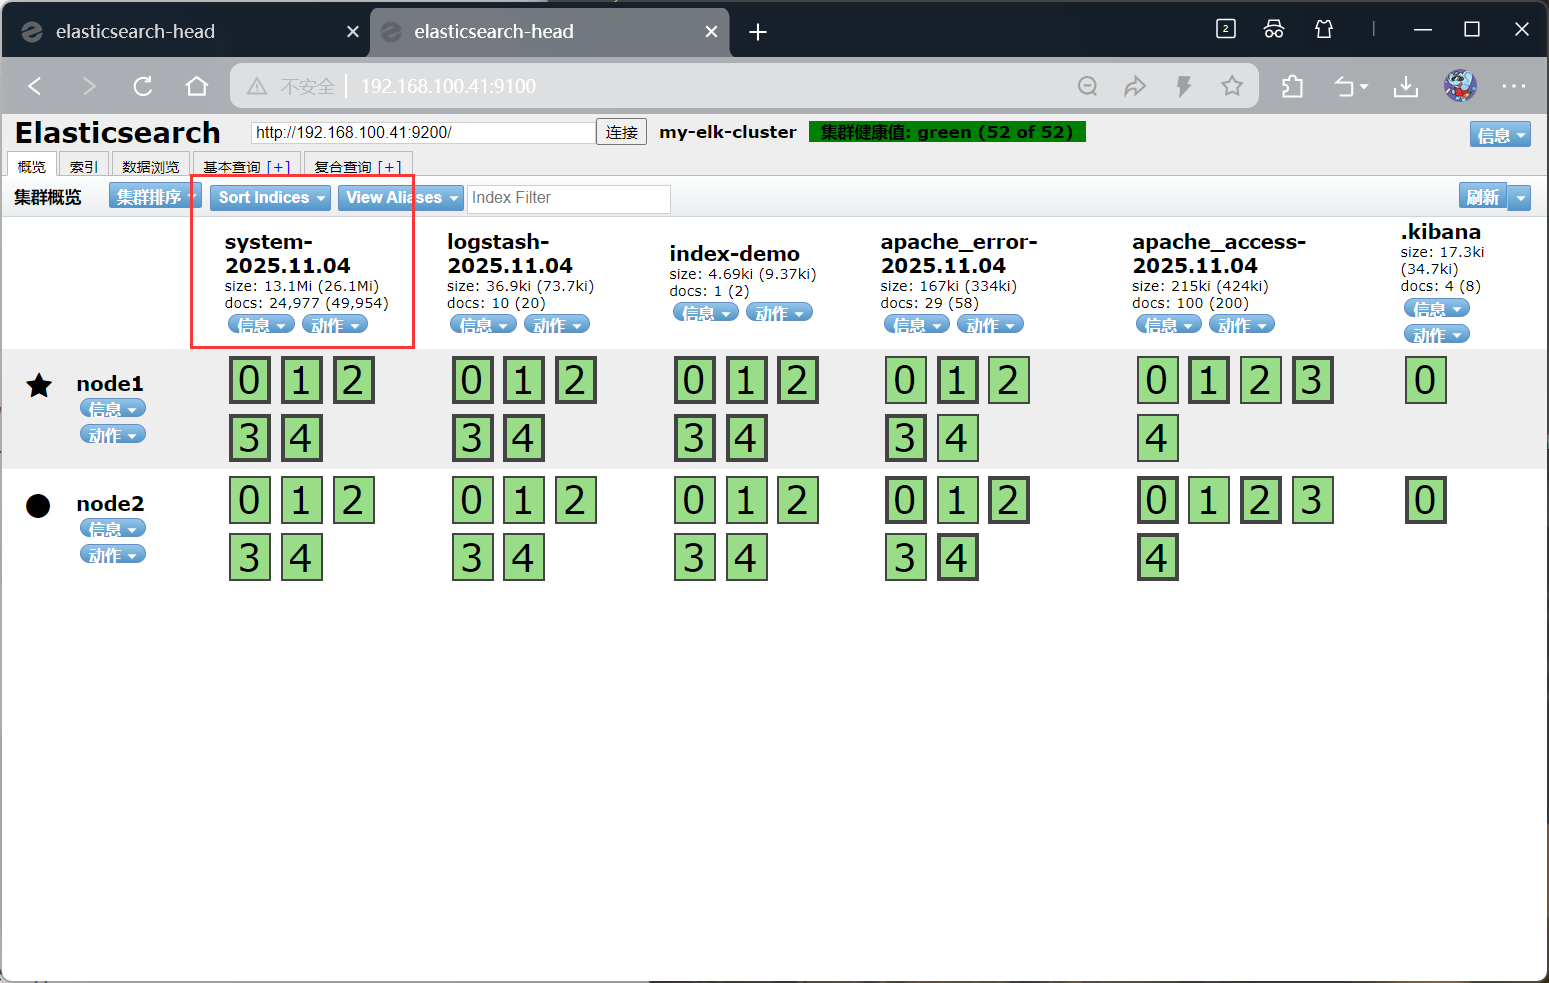Open the downloads panel
This screenshot has width=1549, height=983.
1406,86
